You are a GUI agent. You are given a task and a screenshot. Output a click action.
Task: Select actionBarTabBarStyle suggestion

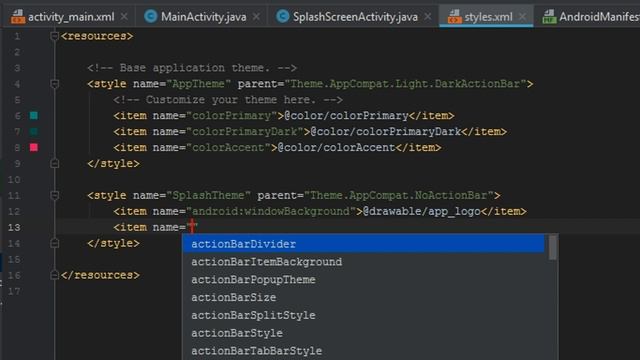363,351
